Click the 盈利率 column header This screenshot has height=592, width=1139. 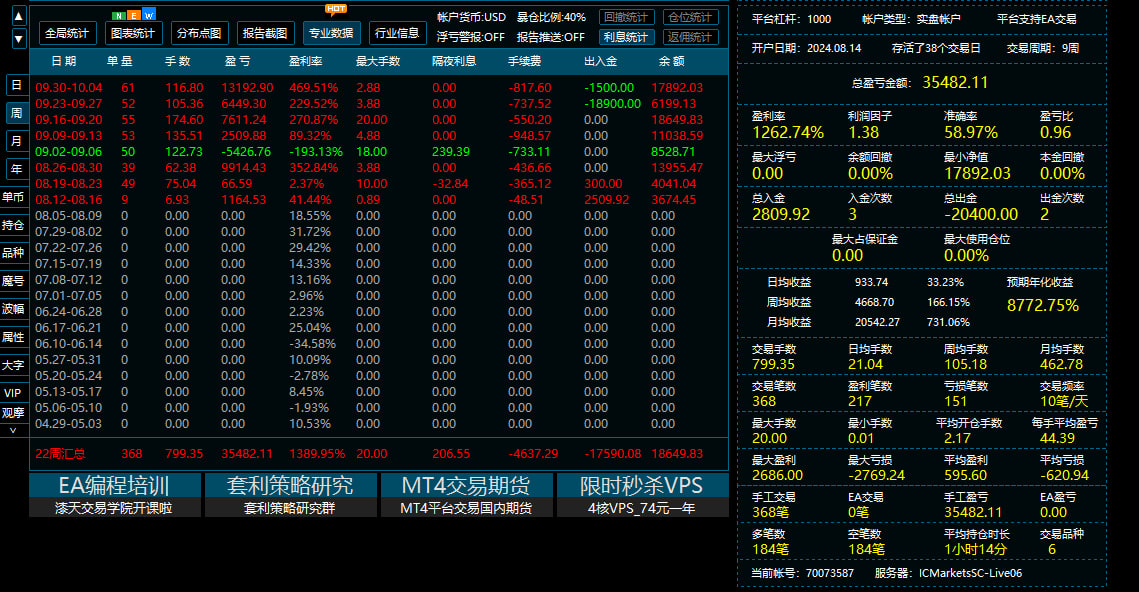tap(306, 61)
